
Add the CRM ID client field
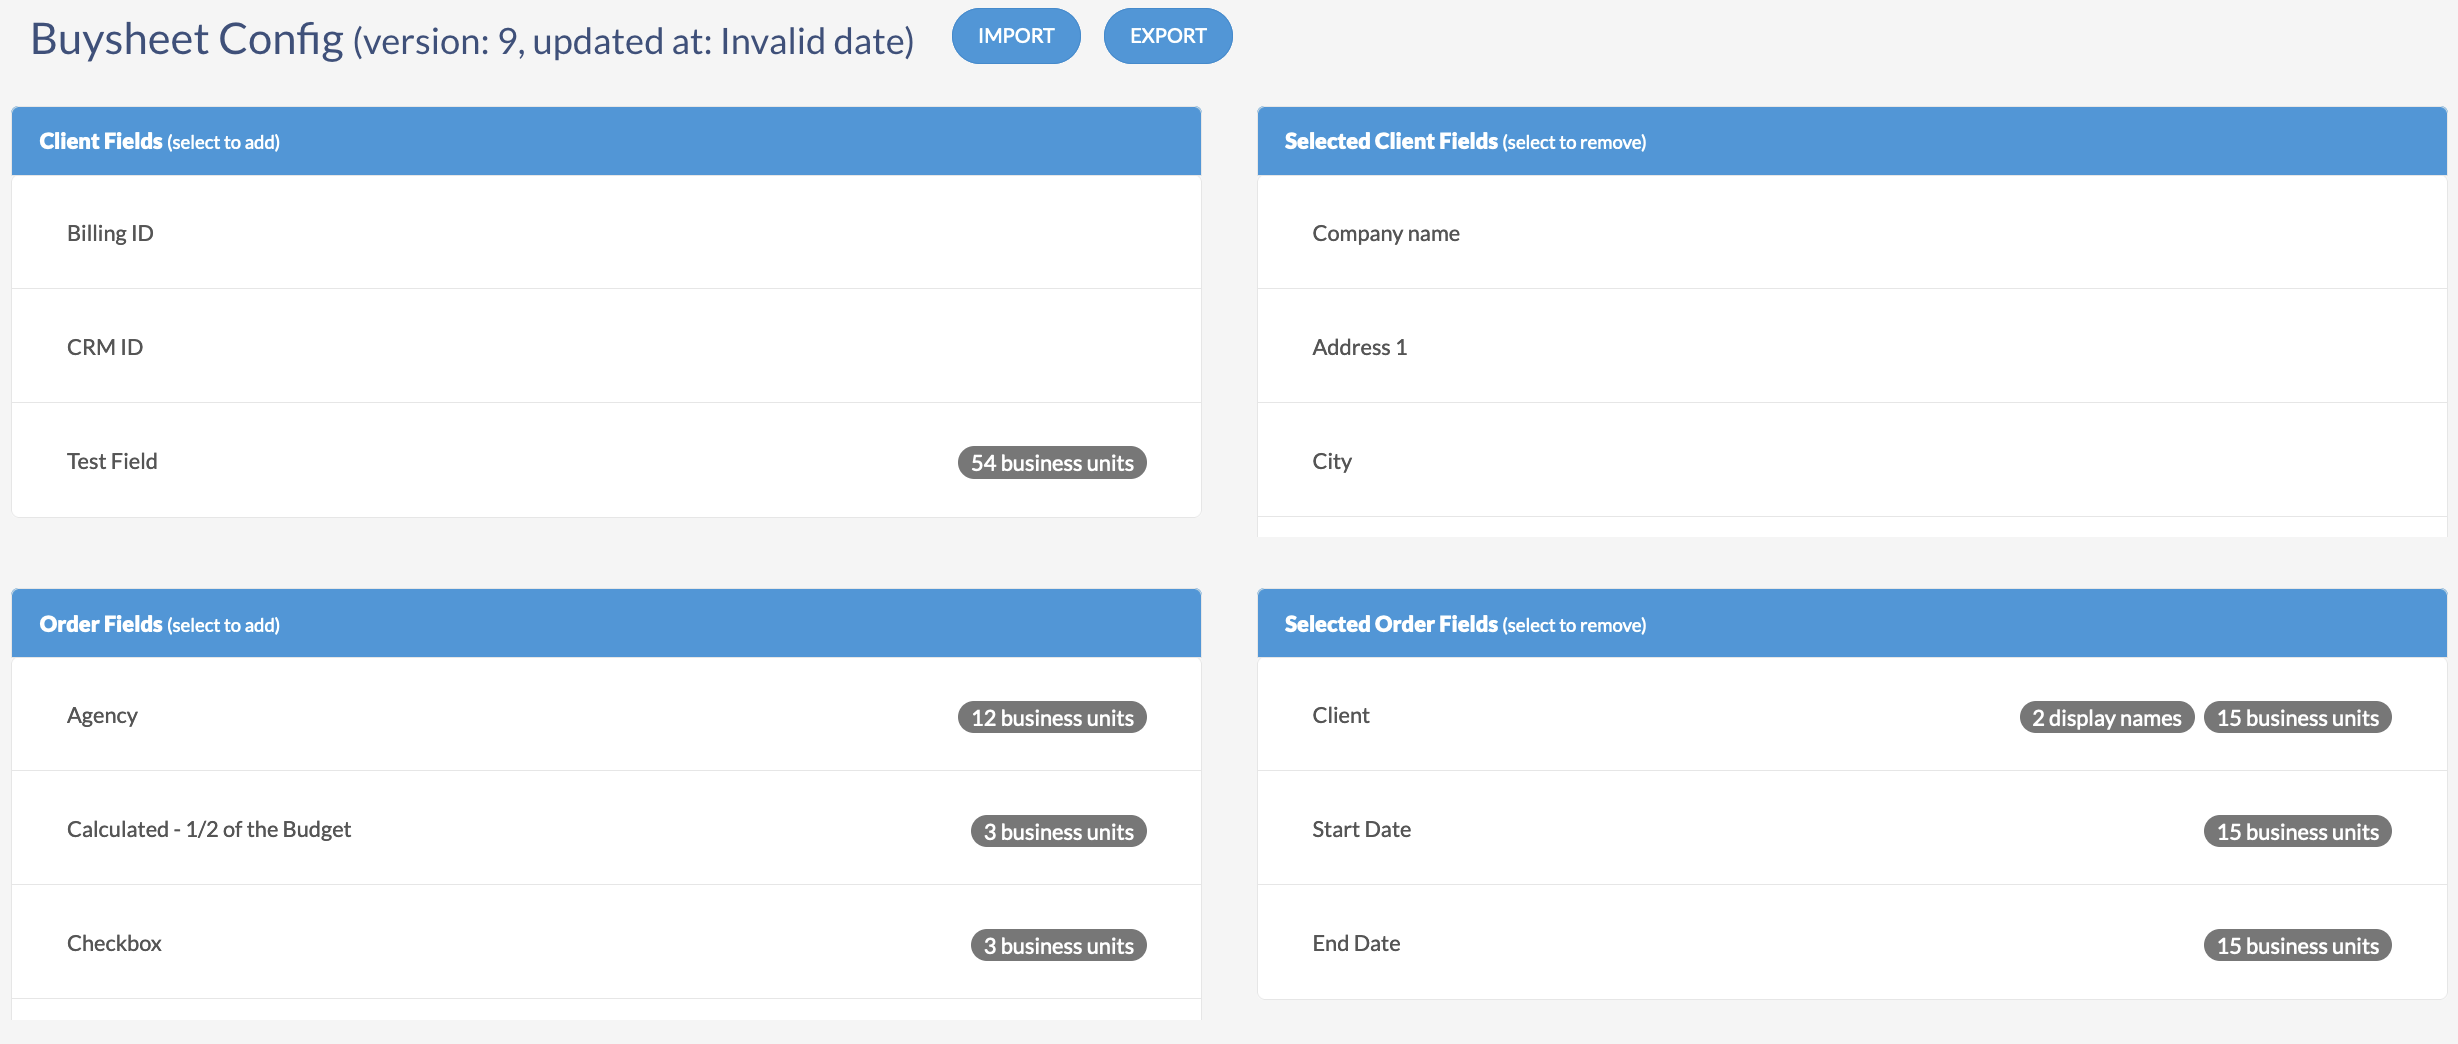click(x=606, y=347)
